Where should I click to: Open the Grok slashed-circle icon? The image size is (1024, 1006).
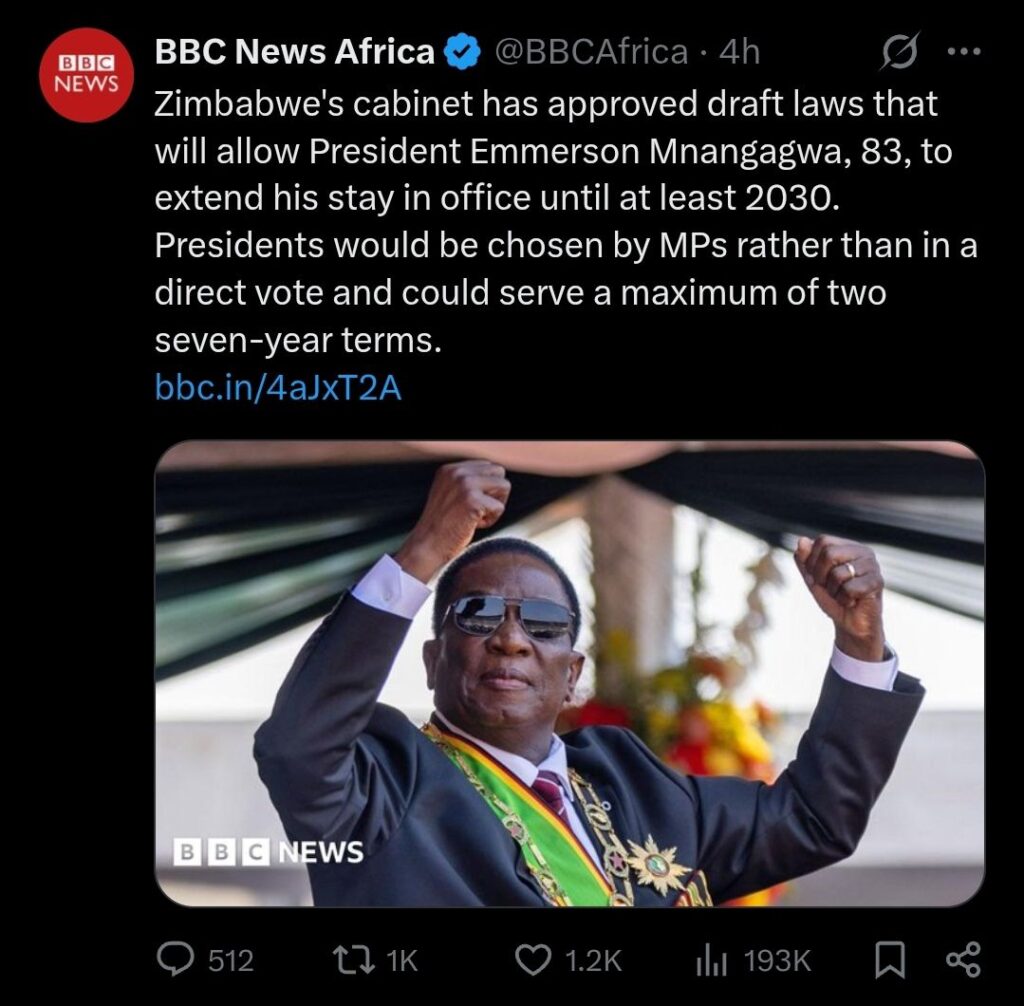(x=898, y=52)
